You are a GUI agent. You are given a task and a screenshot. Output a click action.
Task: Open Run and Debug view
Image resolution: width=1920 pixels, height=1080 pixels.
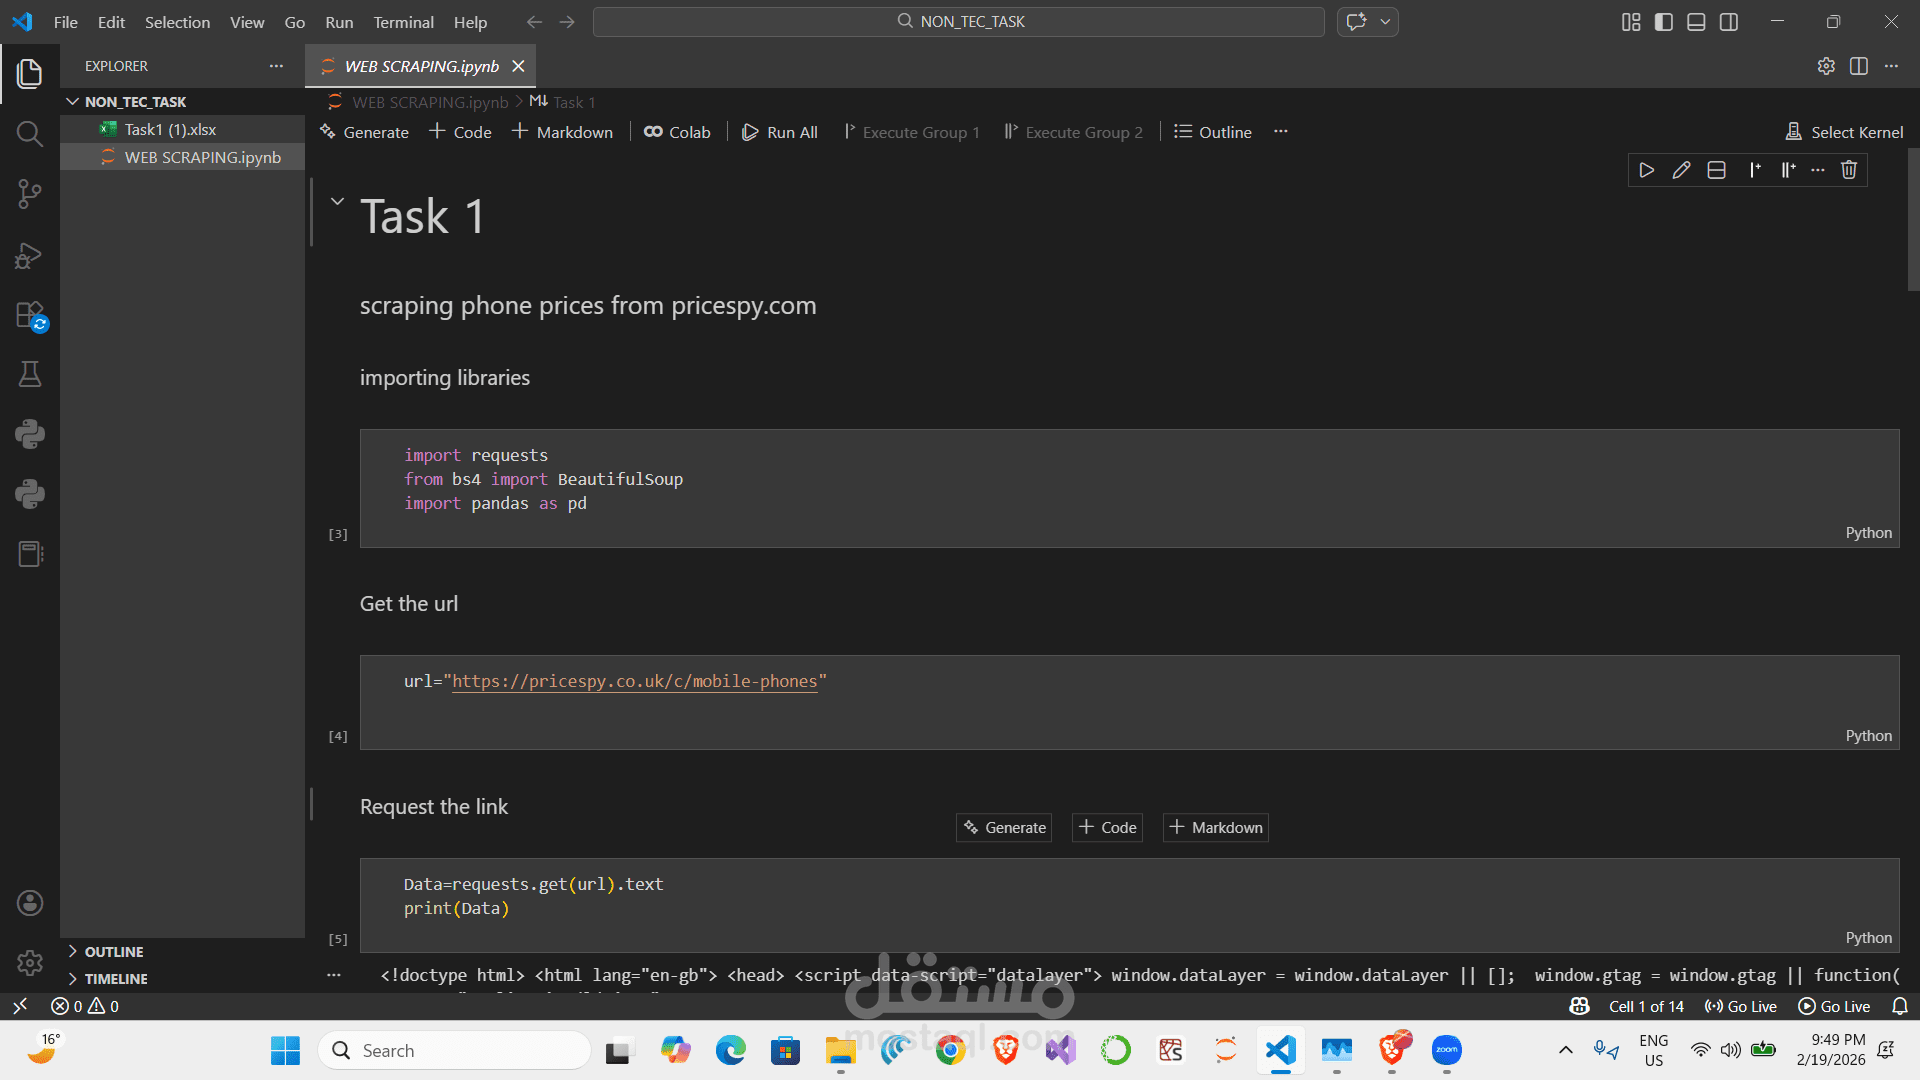30,255
